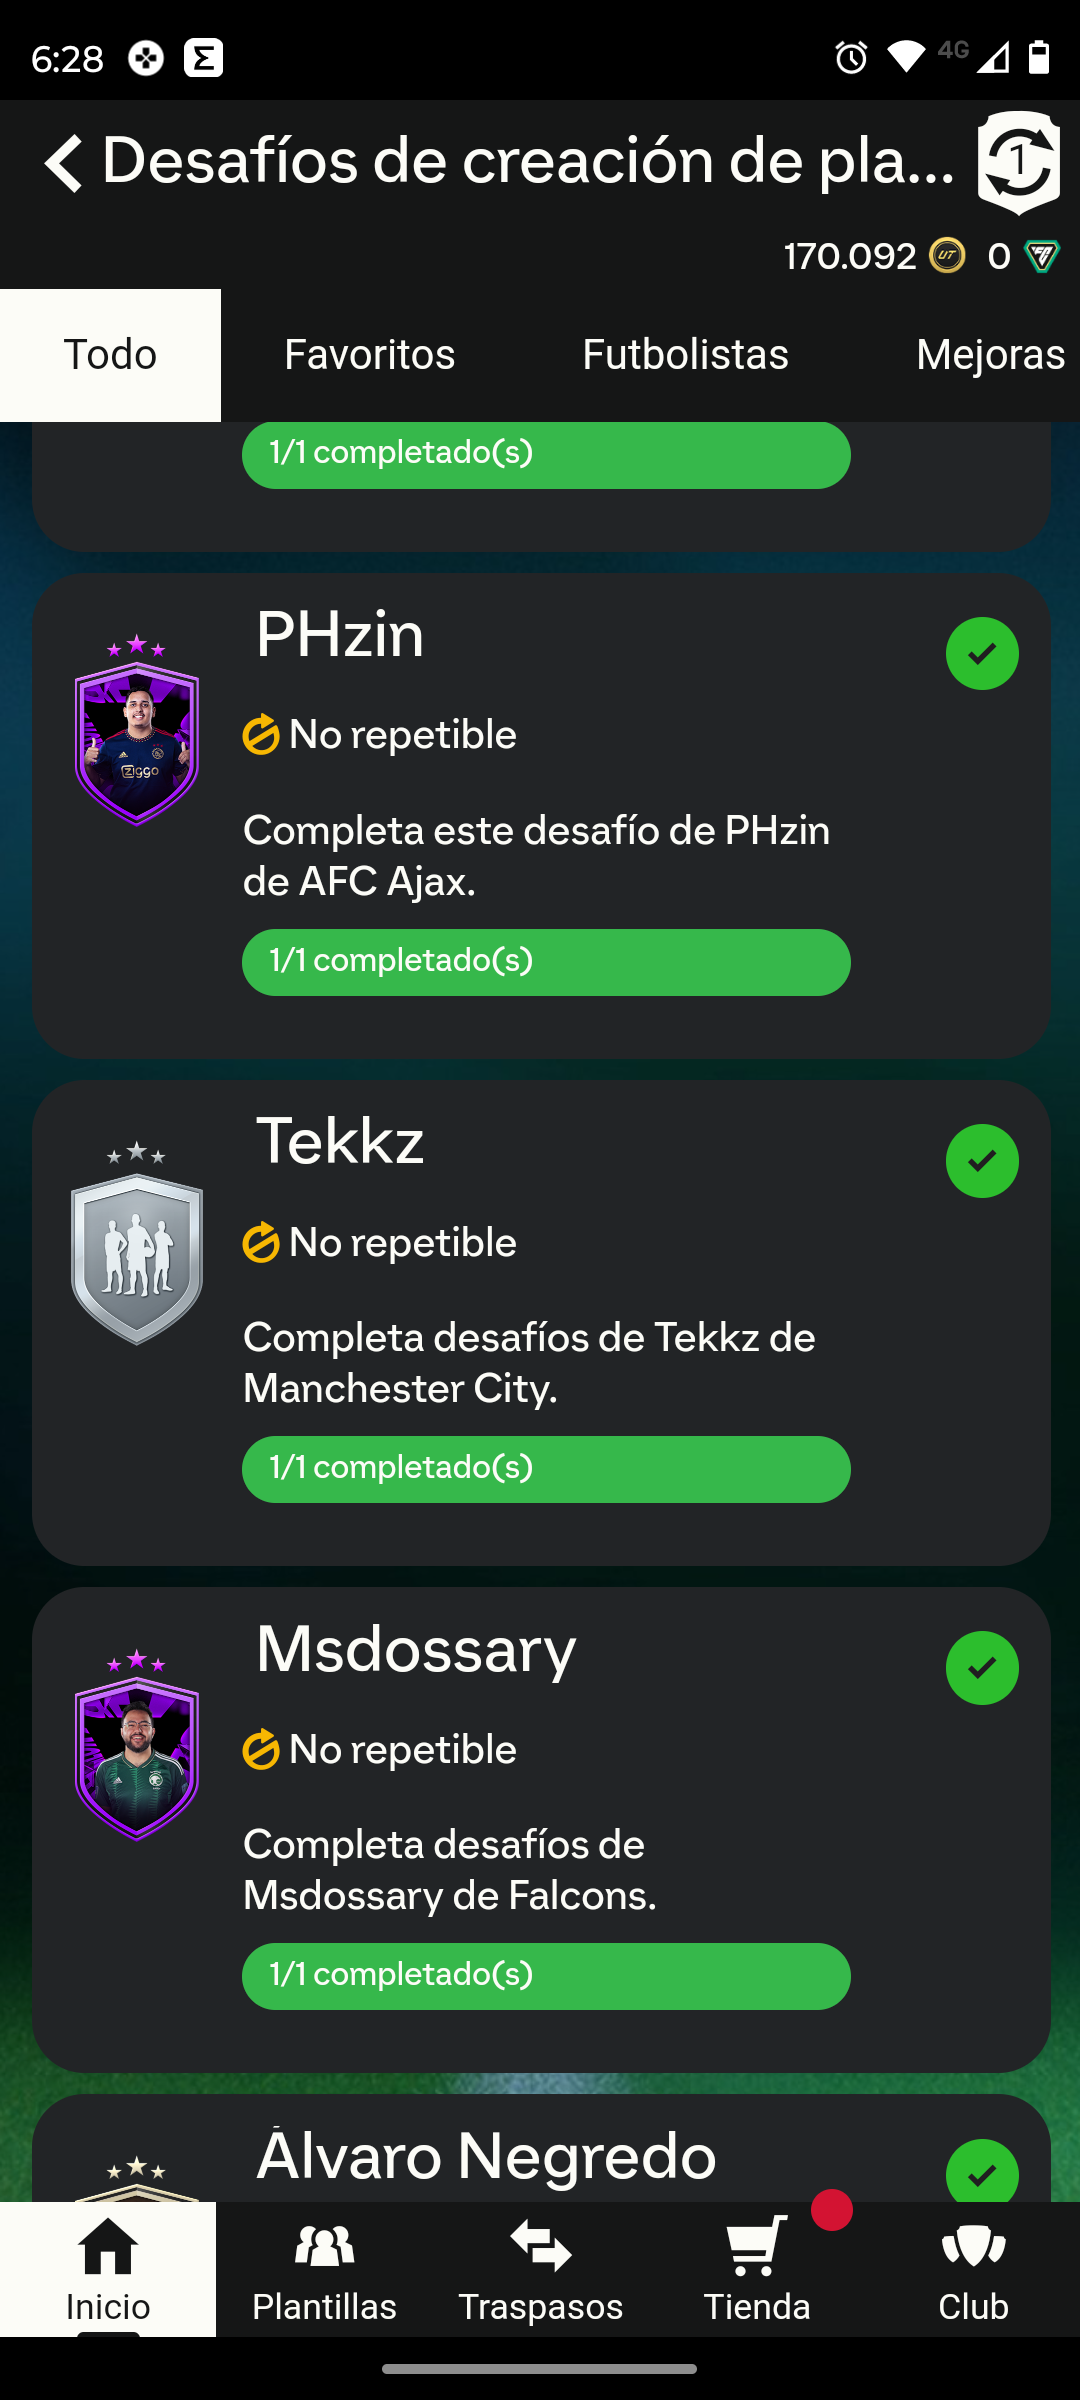Open the Tienda shopping cart
Screen dimensions: 1080x2400
[x=757, y=2270]
